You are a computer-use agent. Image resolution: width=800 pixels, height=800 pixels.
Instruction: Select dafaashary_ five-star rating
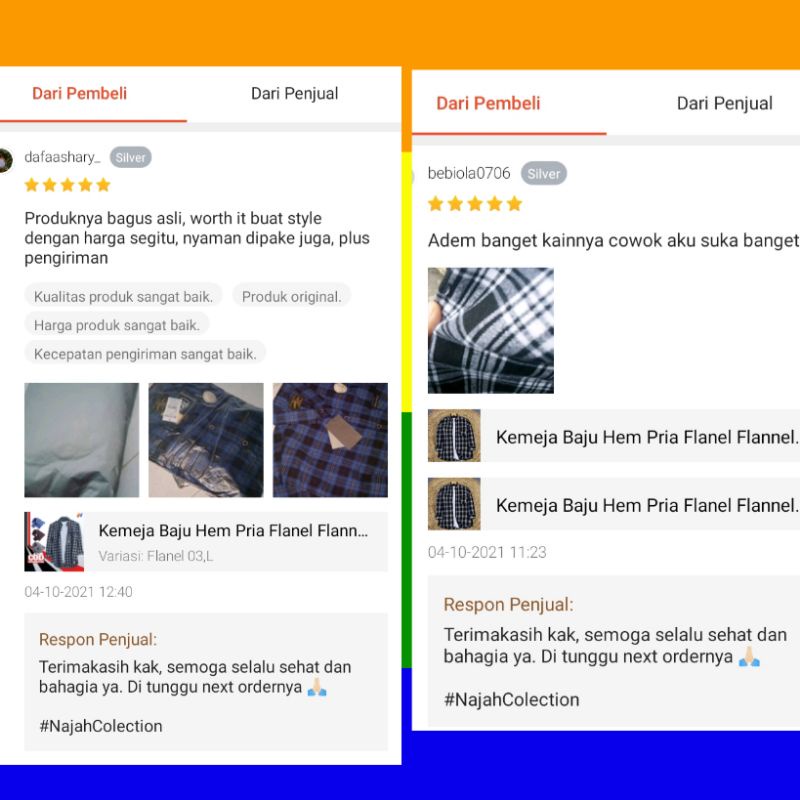67,185
